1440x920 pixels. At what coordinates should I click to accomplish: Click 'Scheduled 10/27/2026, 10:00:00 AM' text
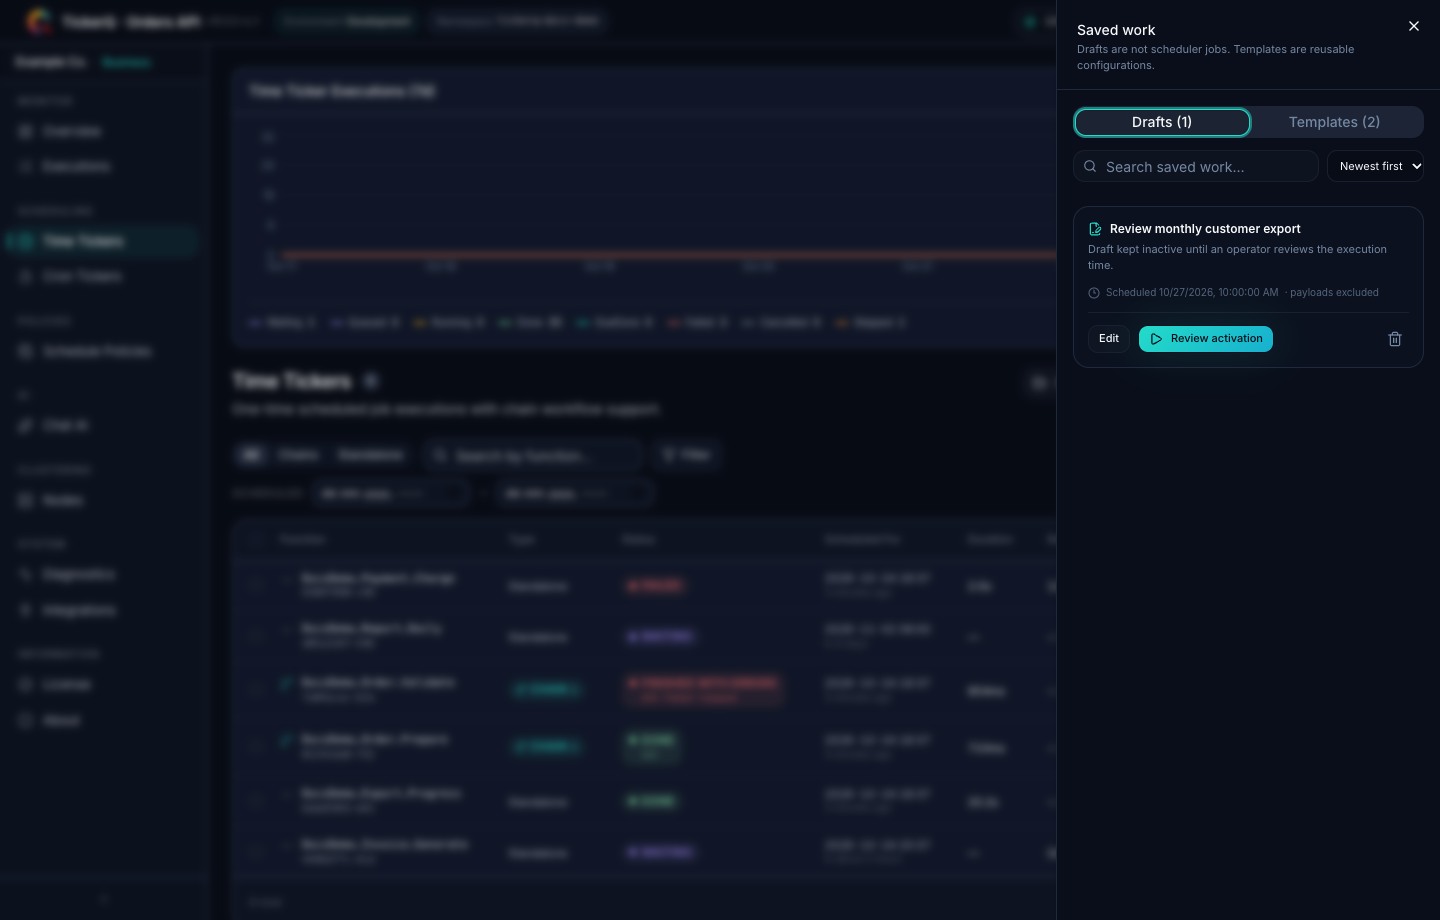point(1192,293)
